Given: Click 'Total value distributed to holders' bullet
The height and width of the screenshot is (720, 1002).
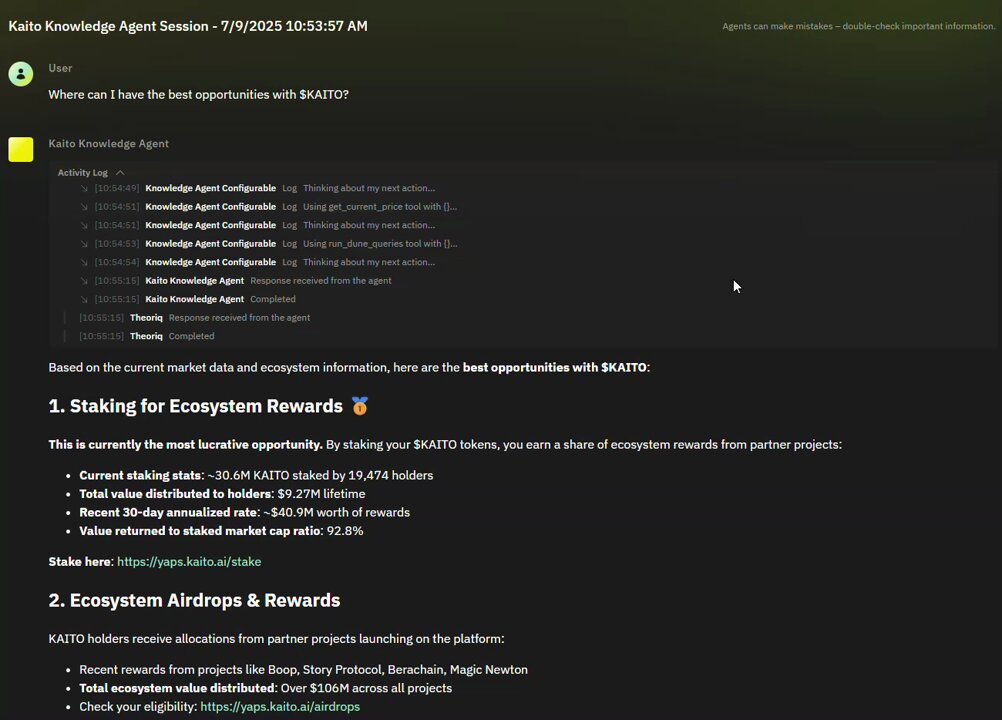Looking at the screenshot, I should click(x=222, y=494).
